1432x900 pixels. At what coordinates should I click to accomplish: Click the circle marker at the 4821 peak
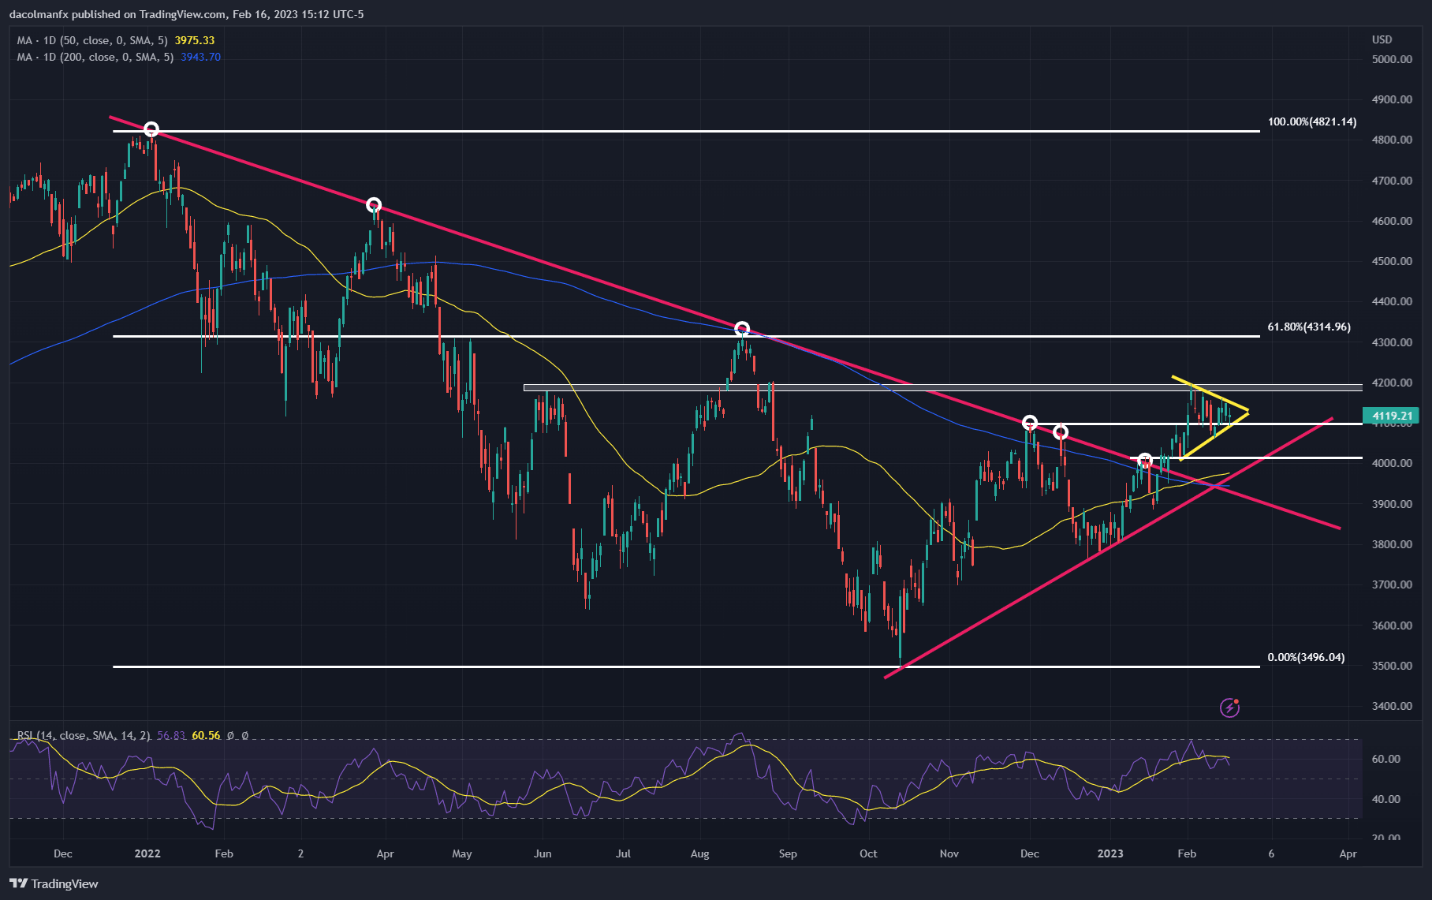click(151, 129)
